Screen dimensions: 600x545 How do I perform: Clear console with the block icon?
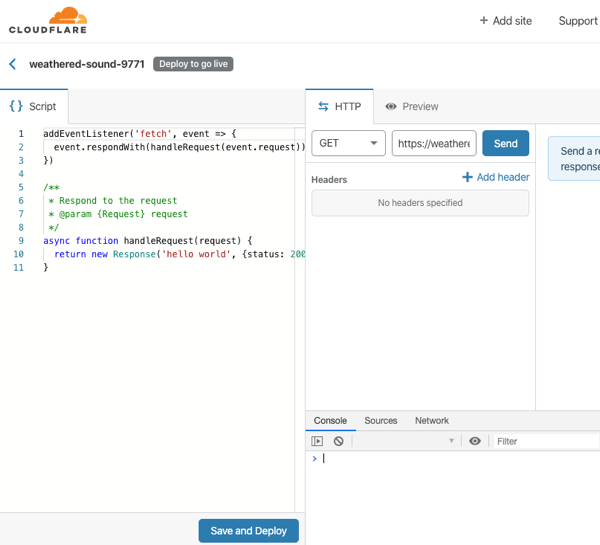(x=339, y=441)
